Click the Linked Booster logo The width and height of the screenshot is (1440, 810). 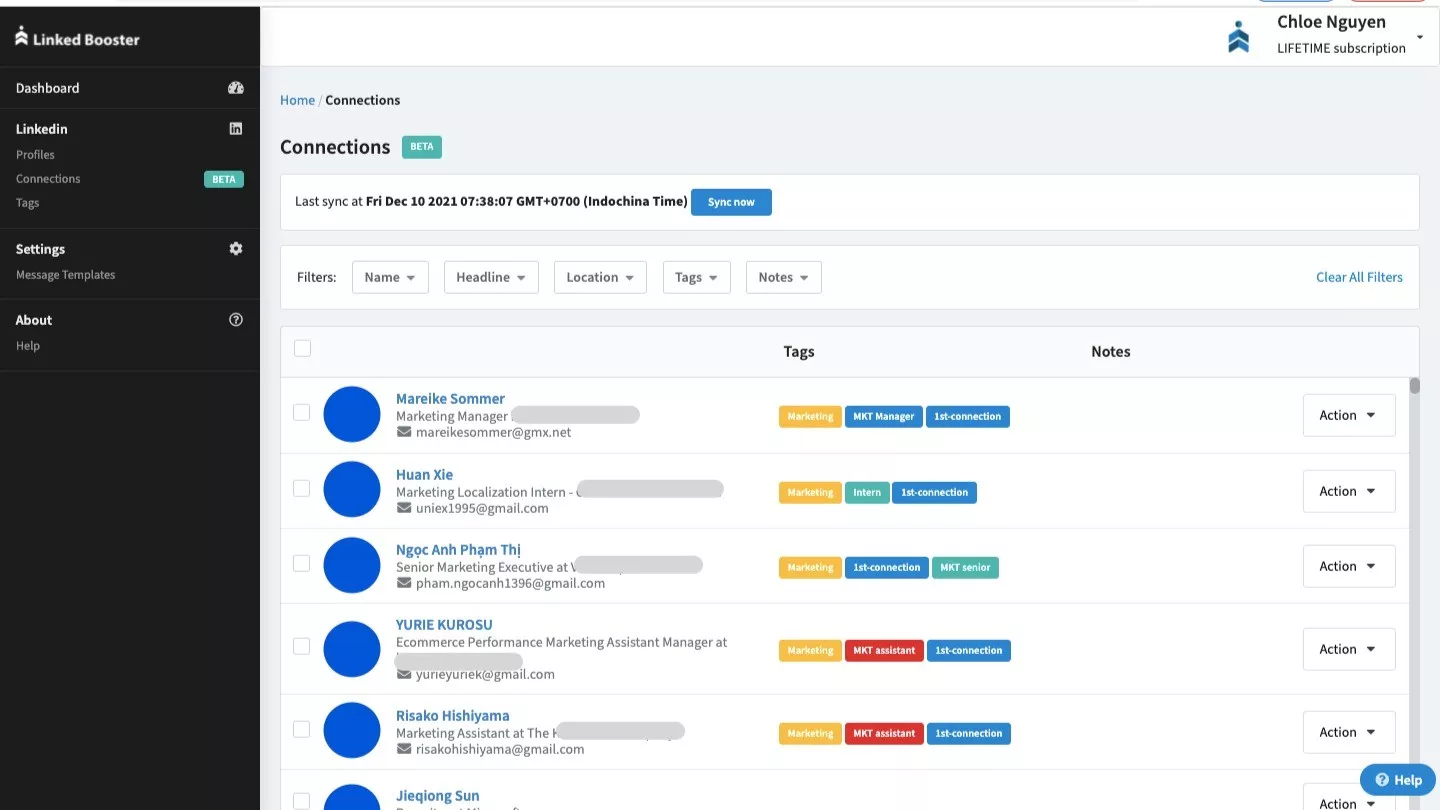78,38
